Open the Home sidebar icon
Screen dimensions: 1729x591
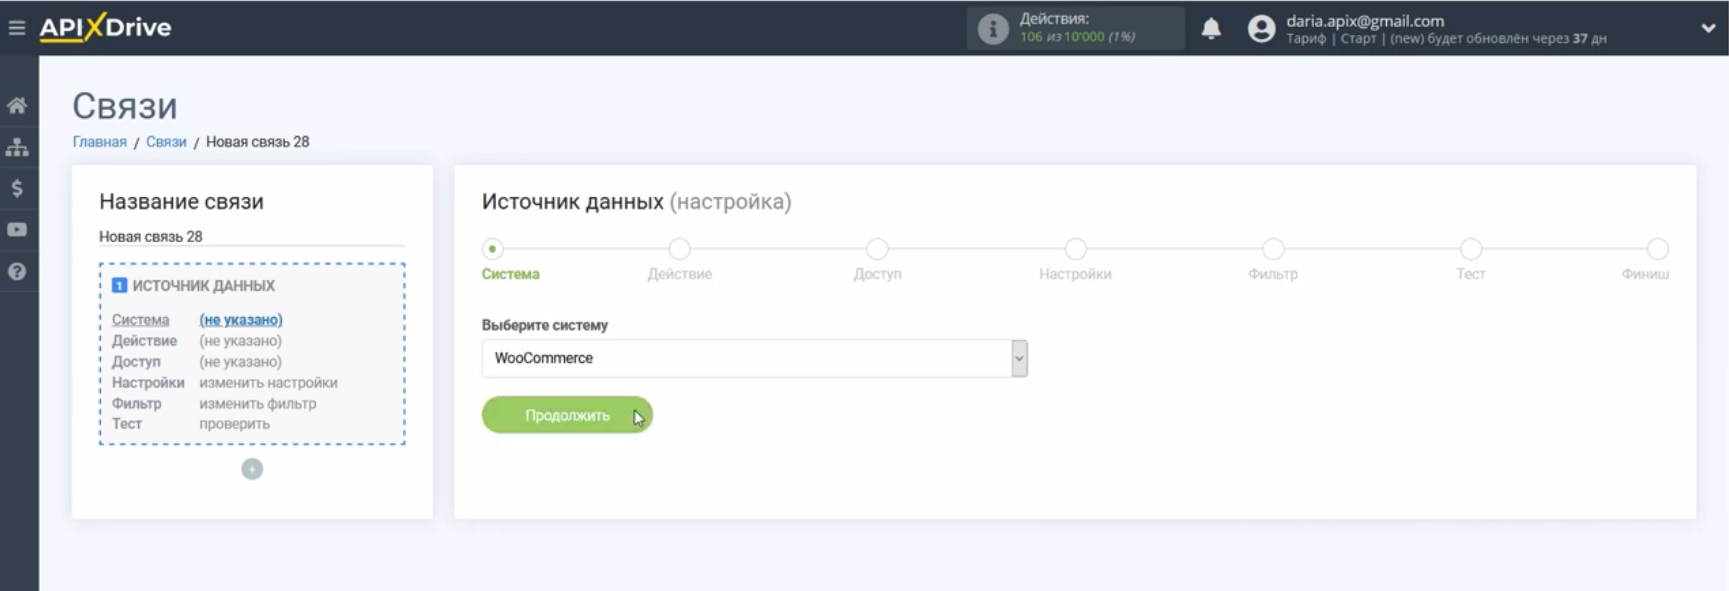(x=17, y=105)
